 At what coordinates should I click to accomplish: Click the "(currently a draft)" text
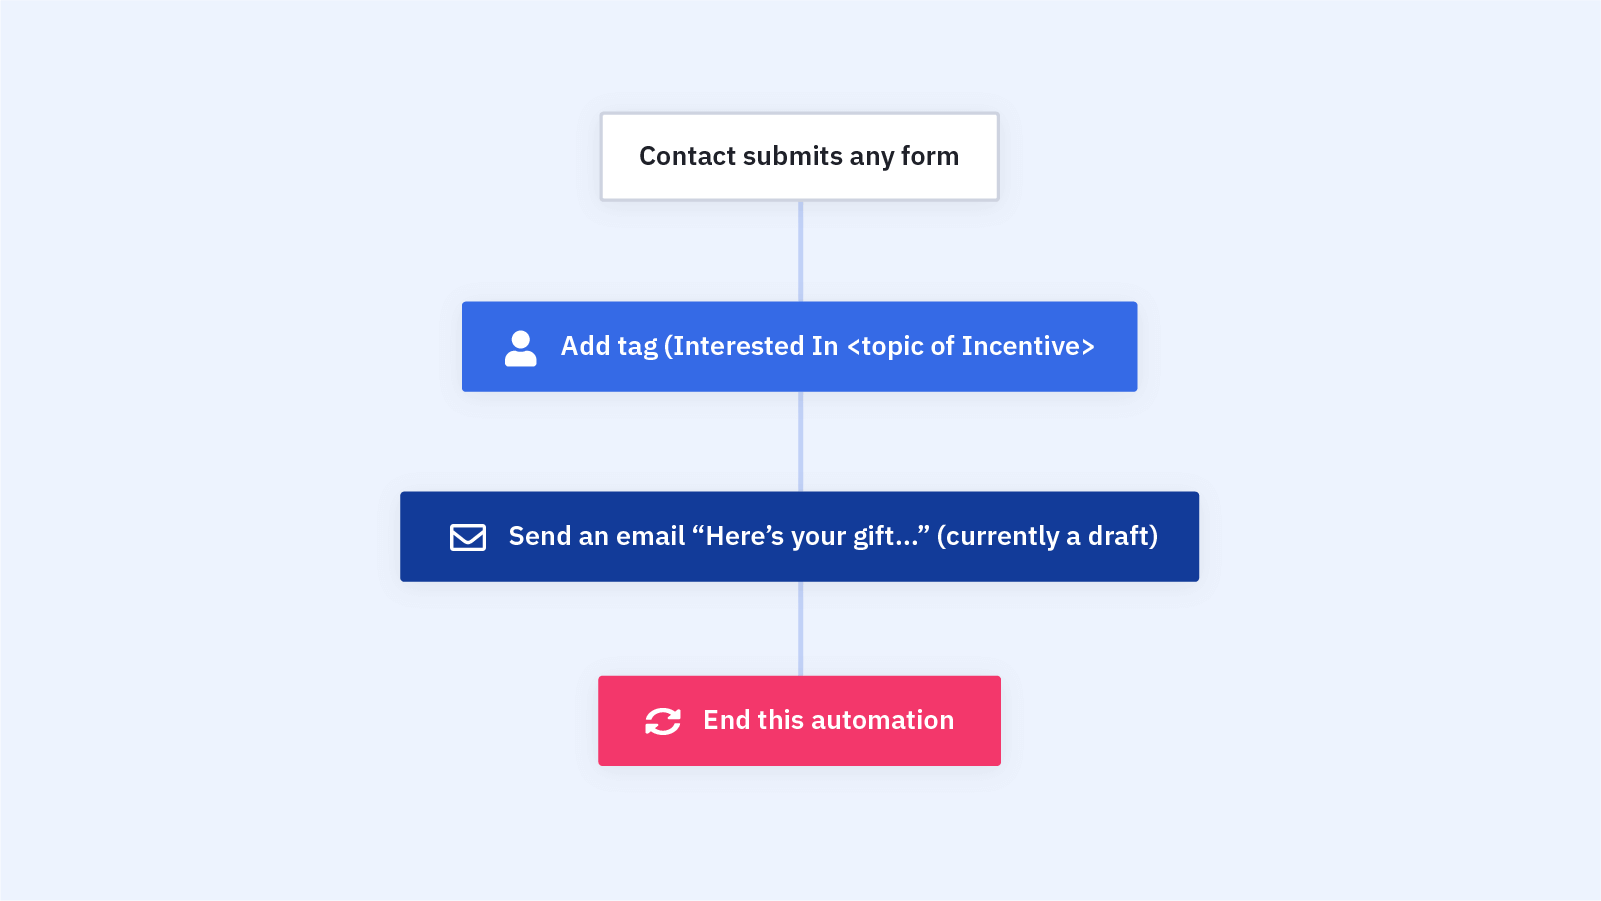[1047, 536]
